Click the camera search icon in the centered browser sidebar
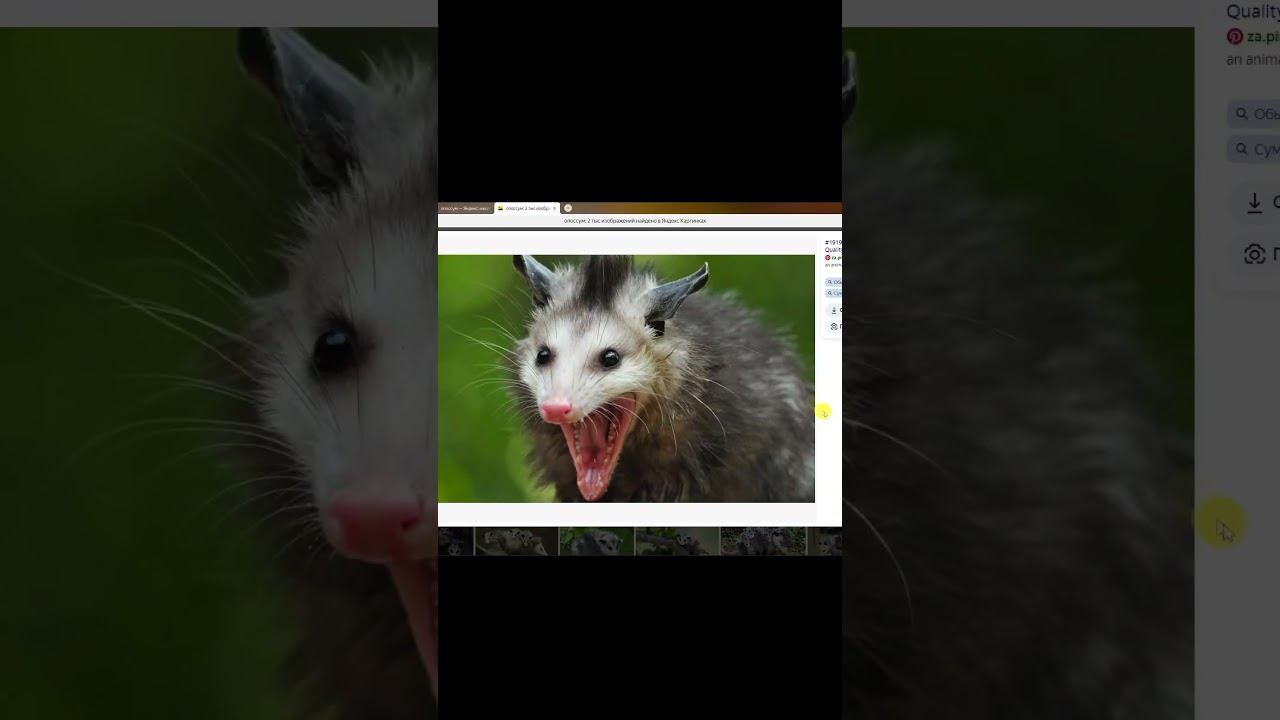Screen dimensions: 1280x720 [834, 327]
